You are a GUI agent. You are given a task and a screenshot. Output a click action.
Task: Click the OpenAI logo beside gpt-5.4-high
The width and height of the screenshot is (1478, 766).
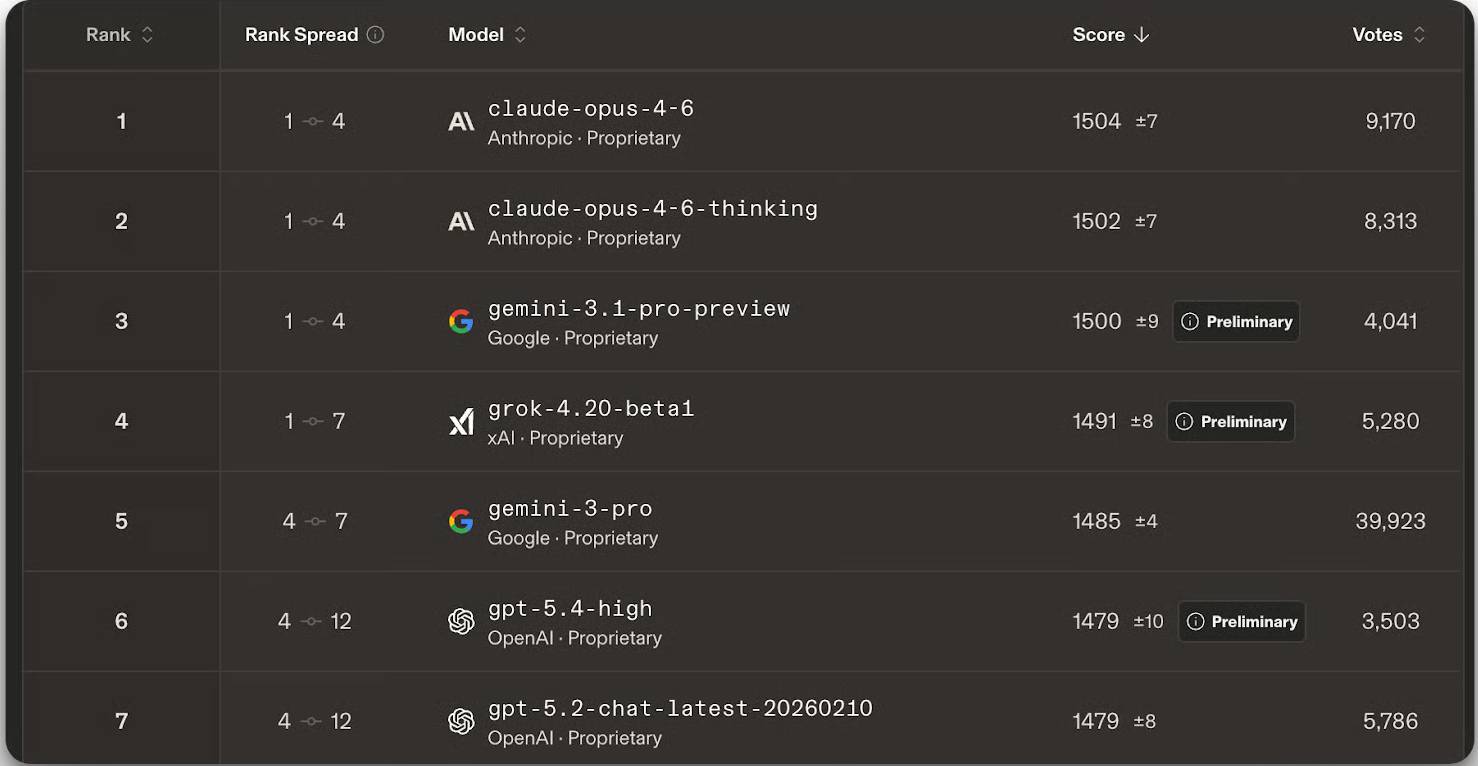(461, 622)
